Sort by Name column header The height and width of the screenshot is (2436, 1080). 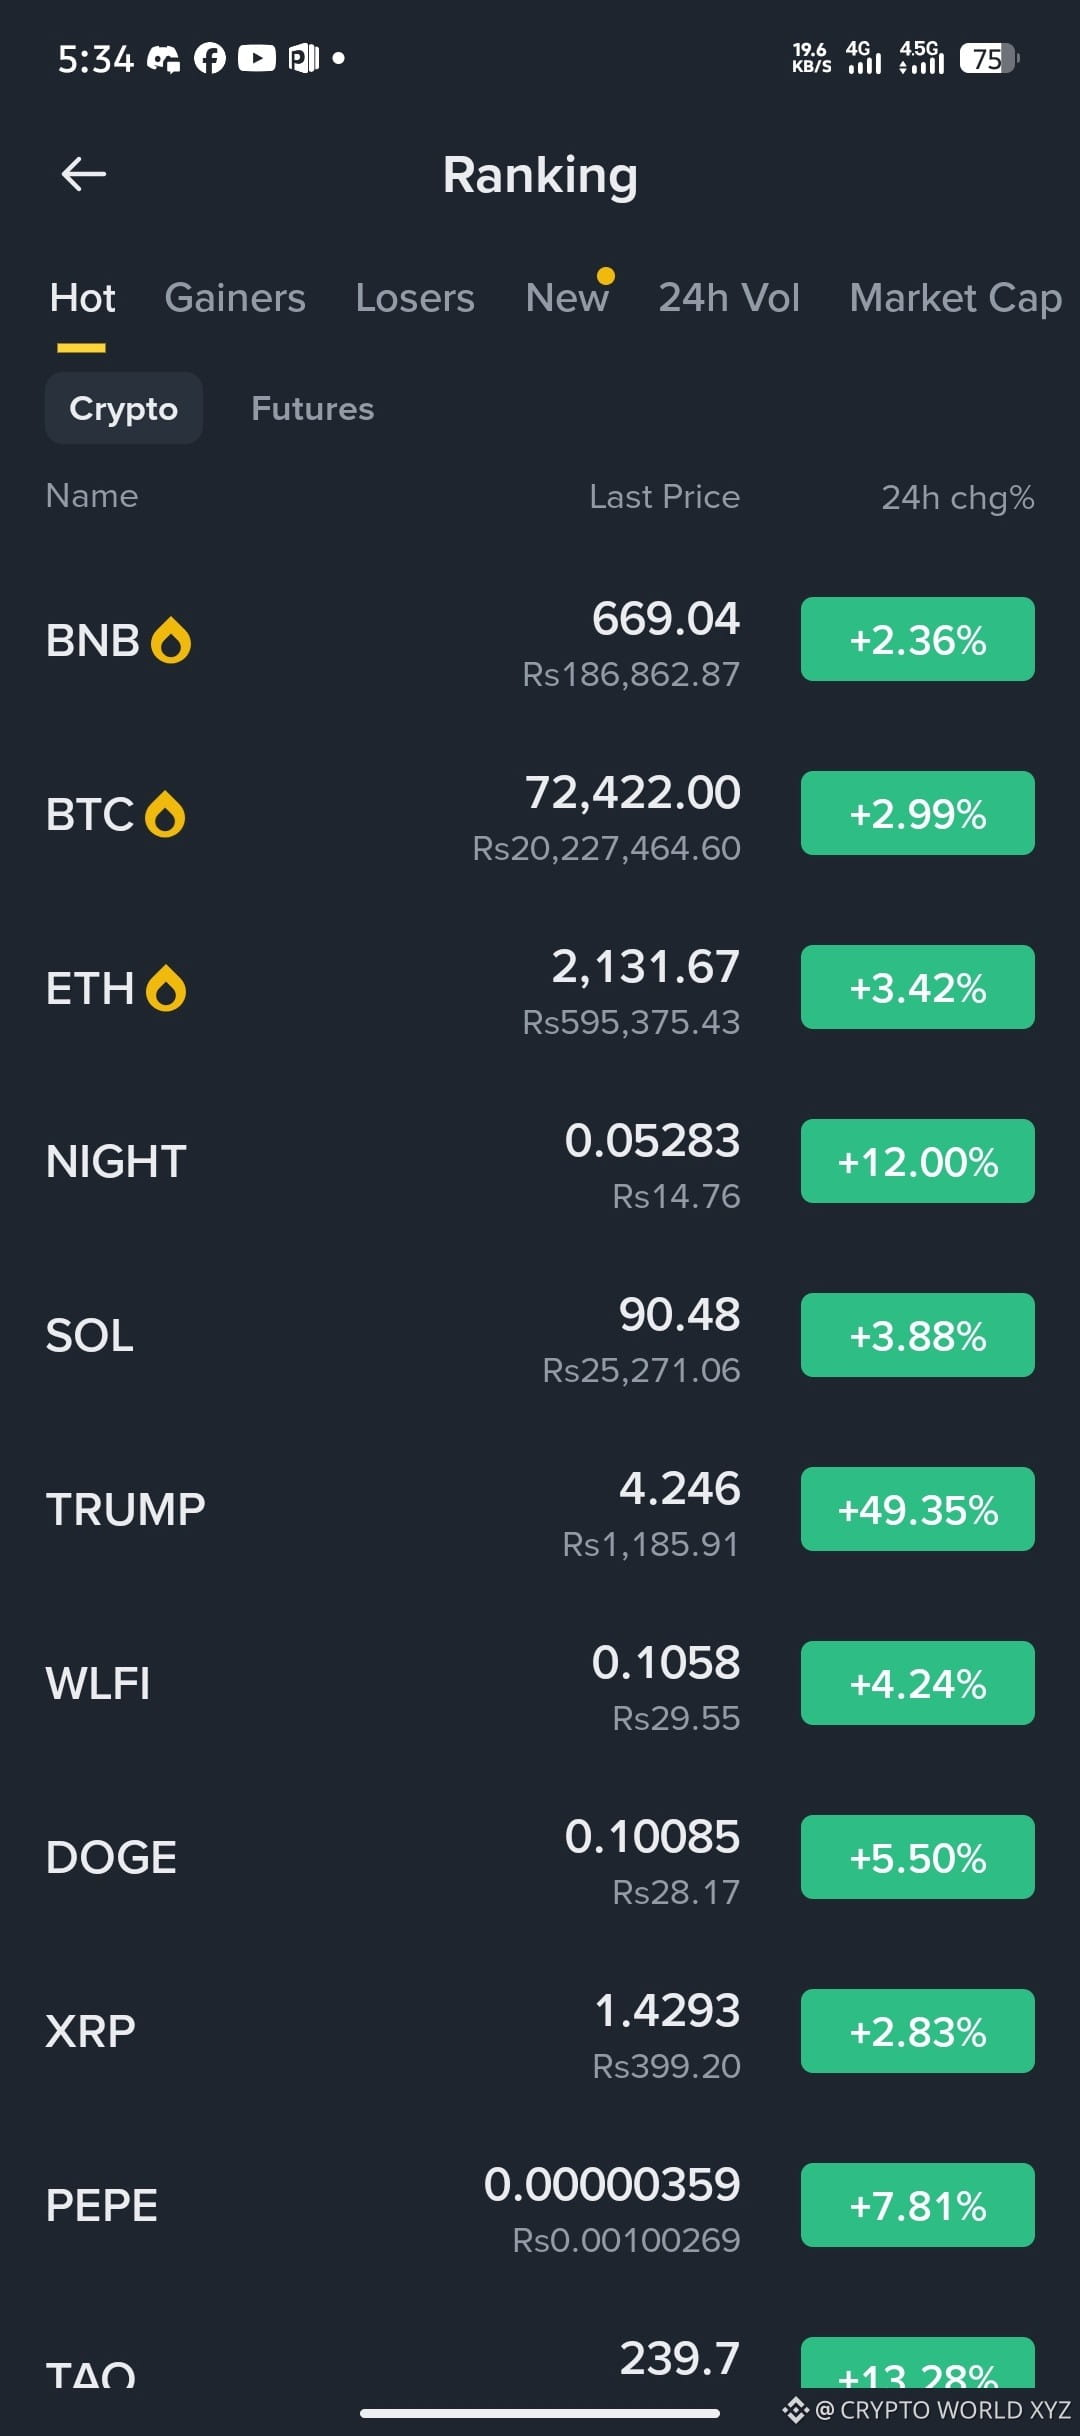tap(92, 495)
